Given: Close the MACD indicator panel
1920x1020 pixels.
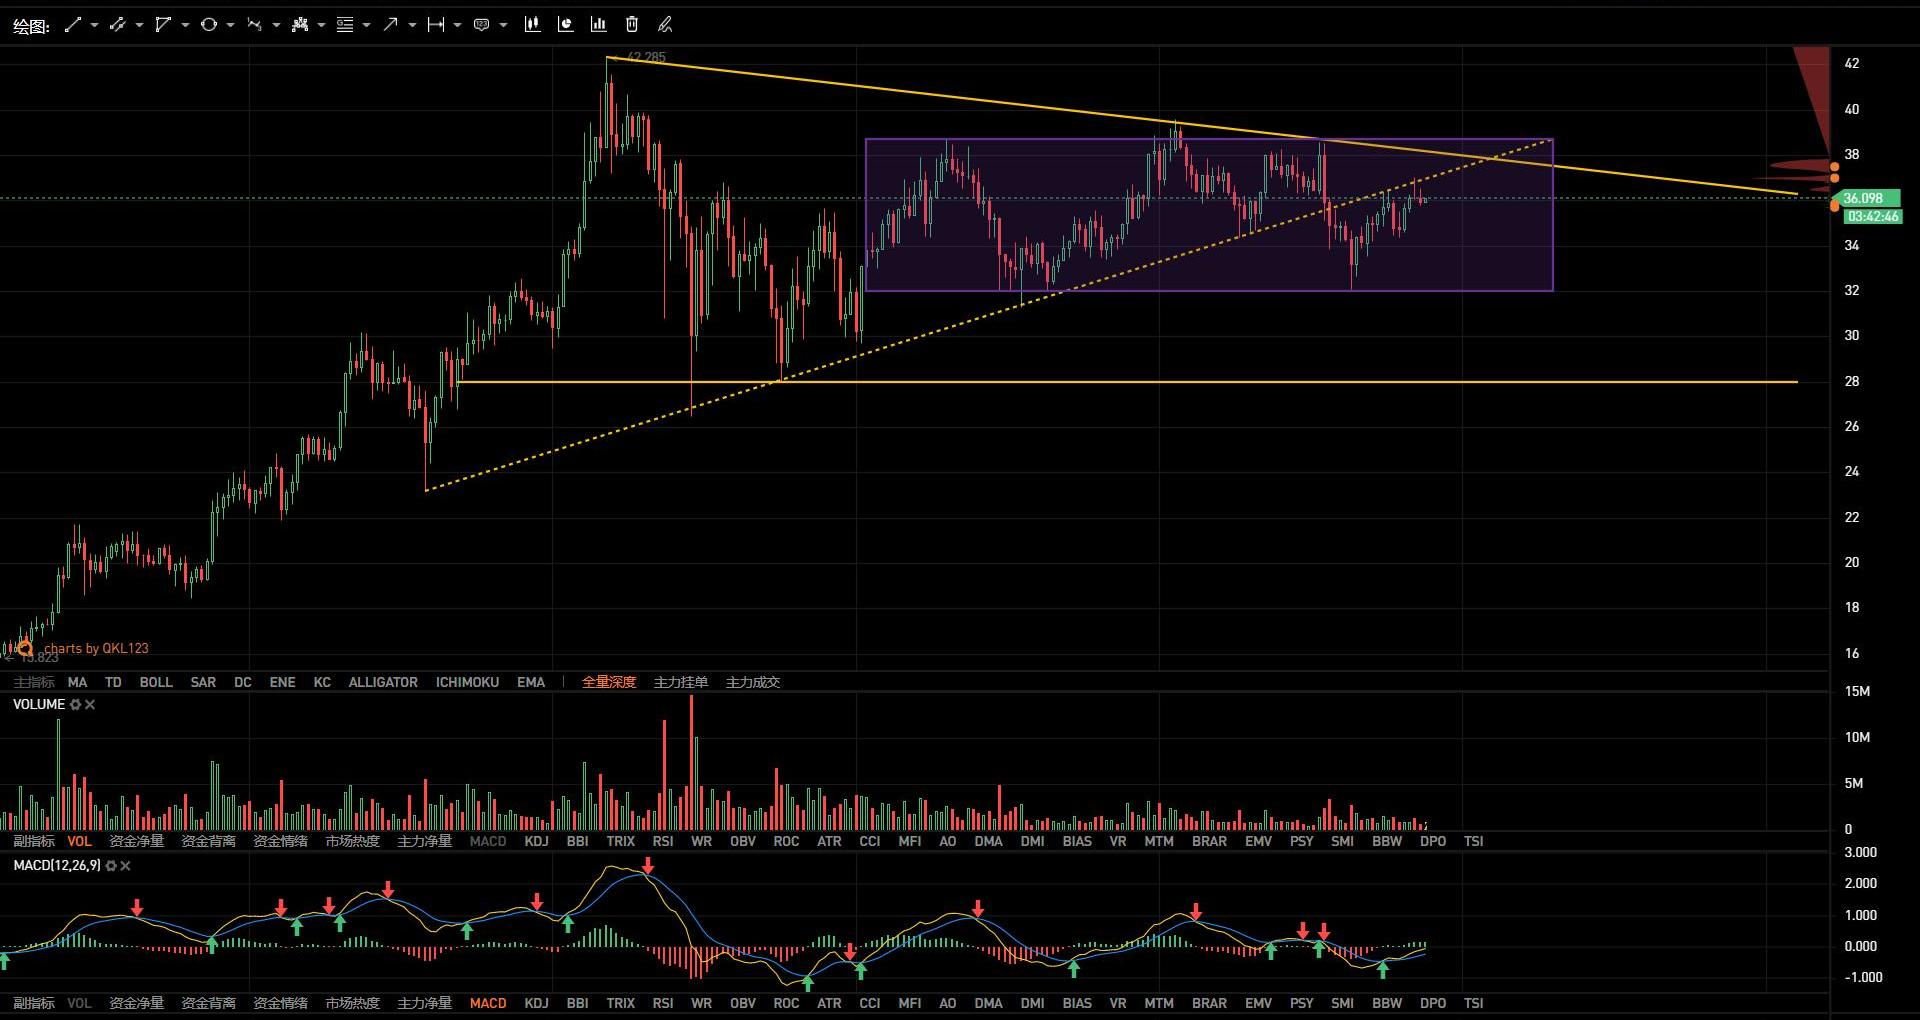Looking at the screenshot, I should tap(125, 866).
